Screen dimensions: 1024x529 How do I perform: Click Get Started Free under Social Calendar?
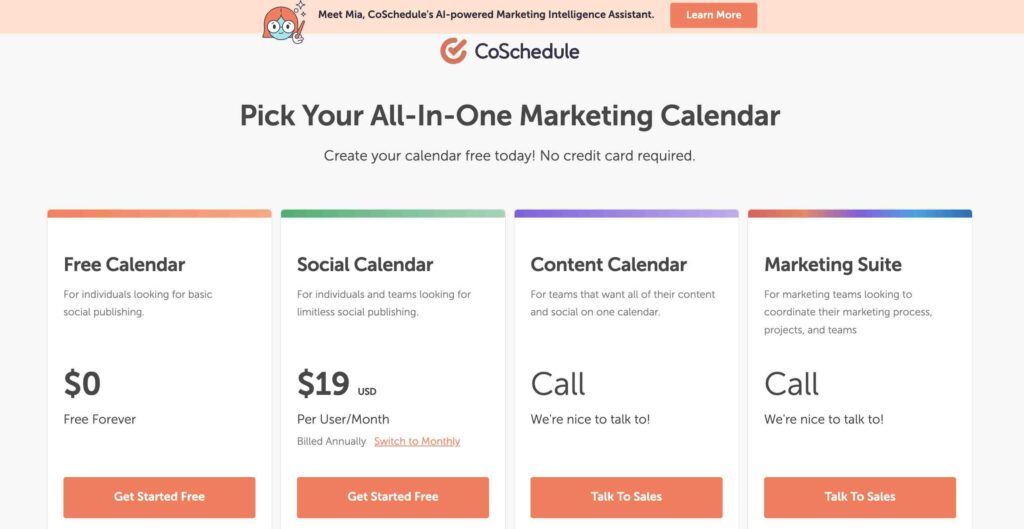coord(392,497)
